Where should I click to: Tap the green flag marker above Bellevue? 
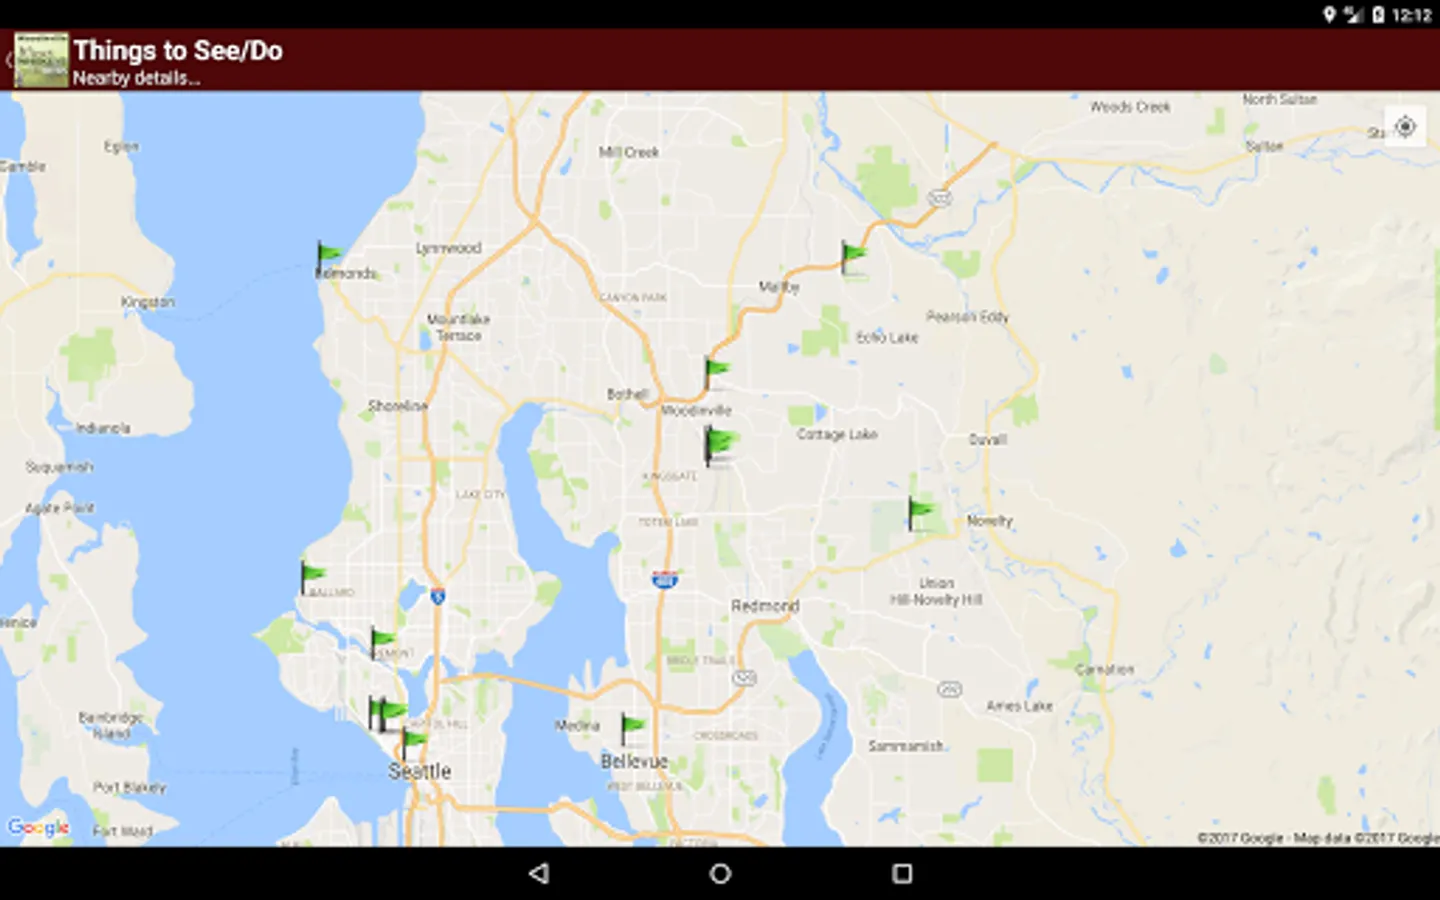click(x=632, y=729)
